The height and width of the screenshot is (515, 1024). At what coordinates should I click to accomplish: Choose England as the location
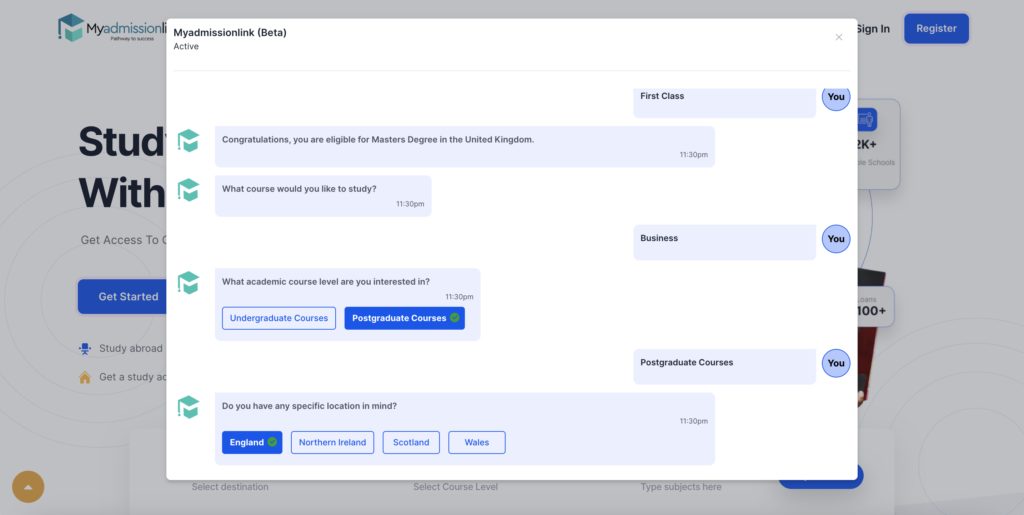pyautogui.click(x=252, y=442)
